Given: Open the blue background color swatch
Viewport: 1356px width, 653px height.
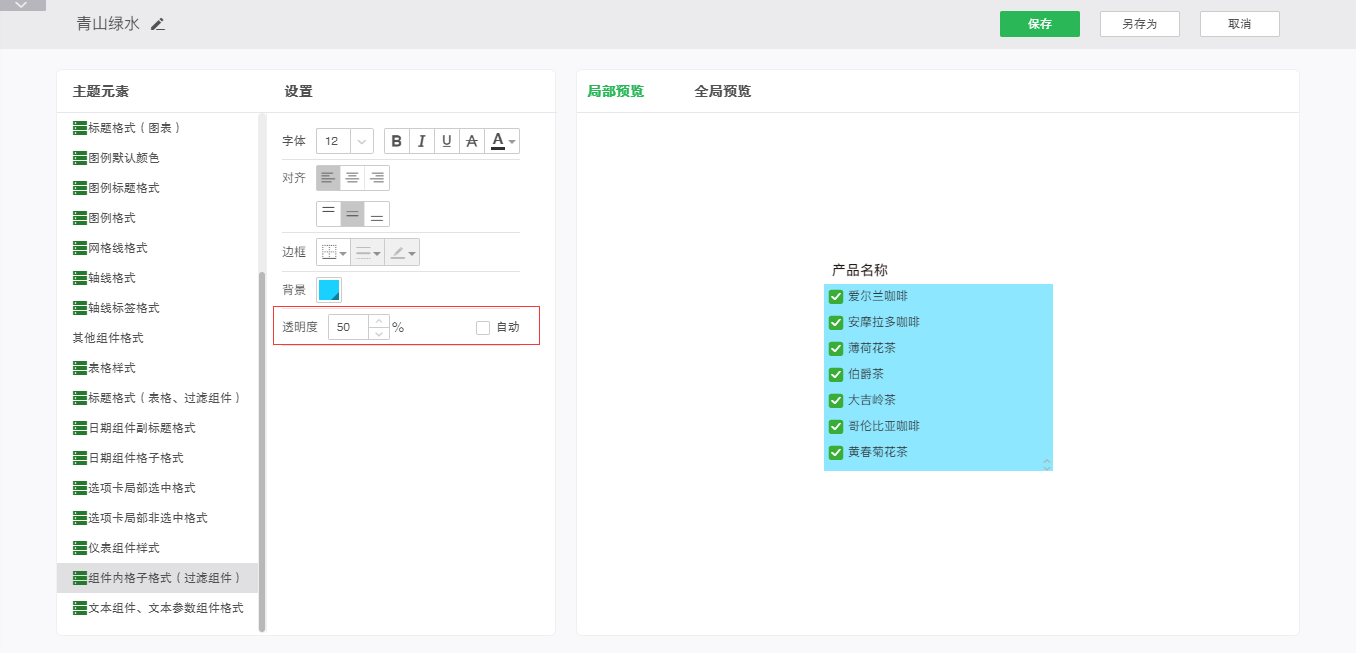Looking at the screenshot, I should click(x=329, y=290).
